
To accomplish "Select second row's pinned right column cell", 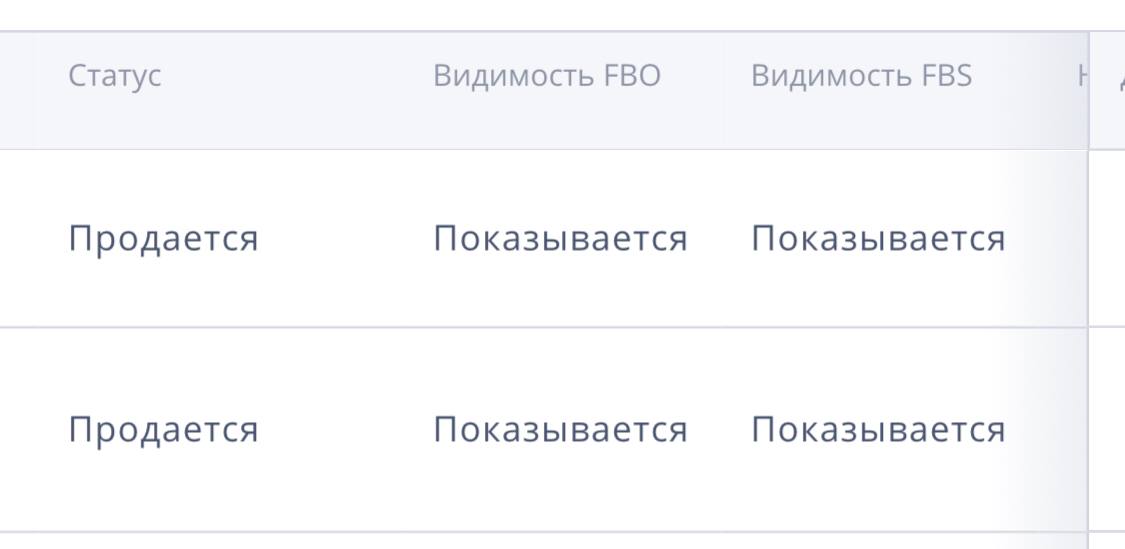I will pos(1108,429).
